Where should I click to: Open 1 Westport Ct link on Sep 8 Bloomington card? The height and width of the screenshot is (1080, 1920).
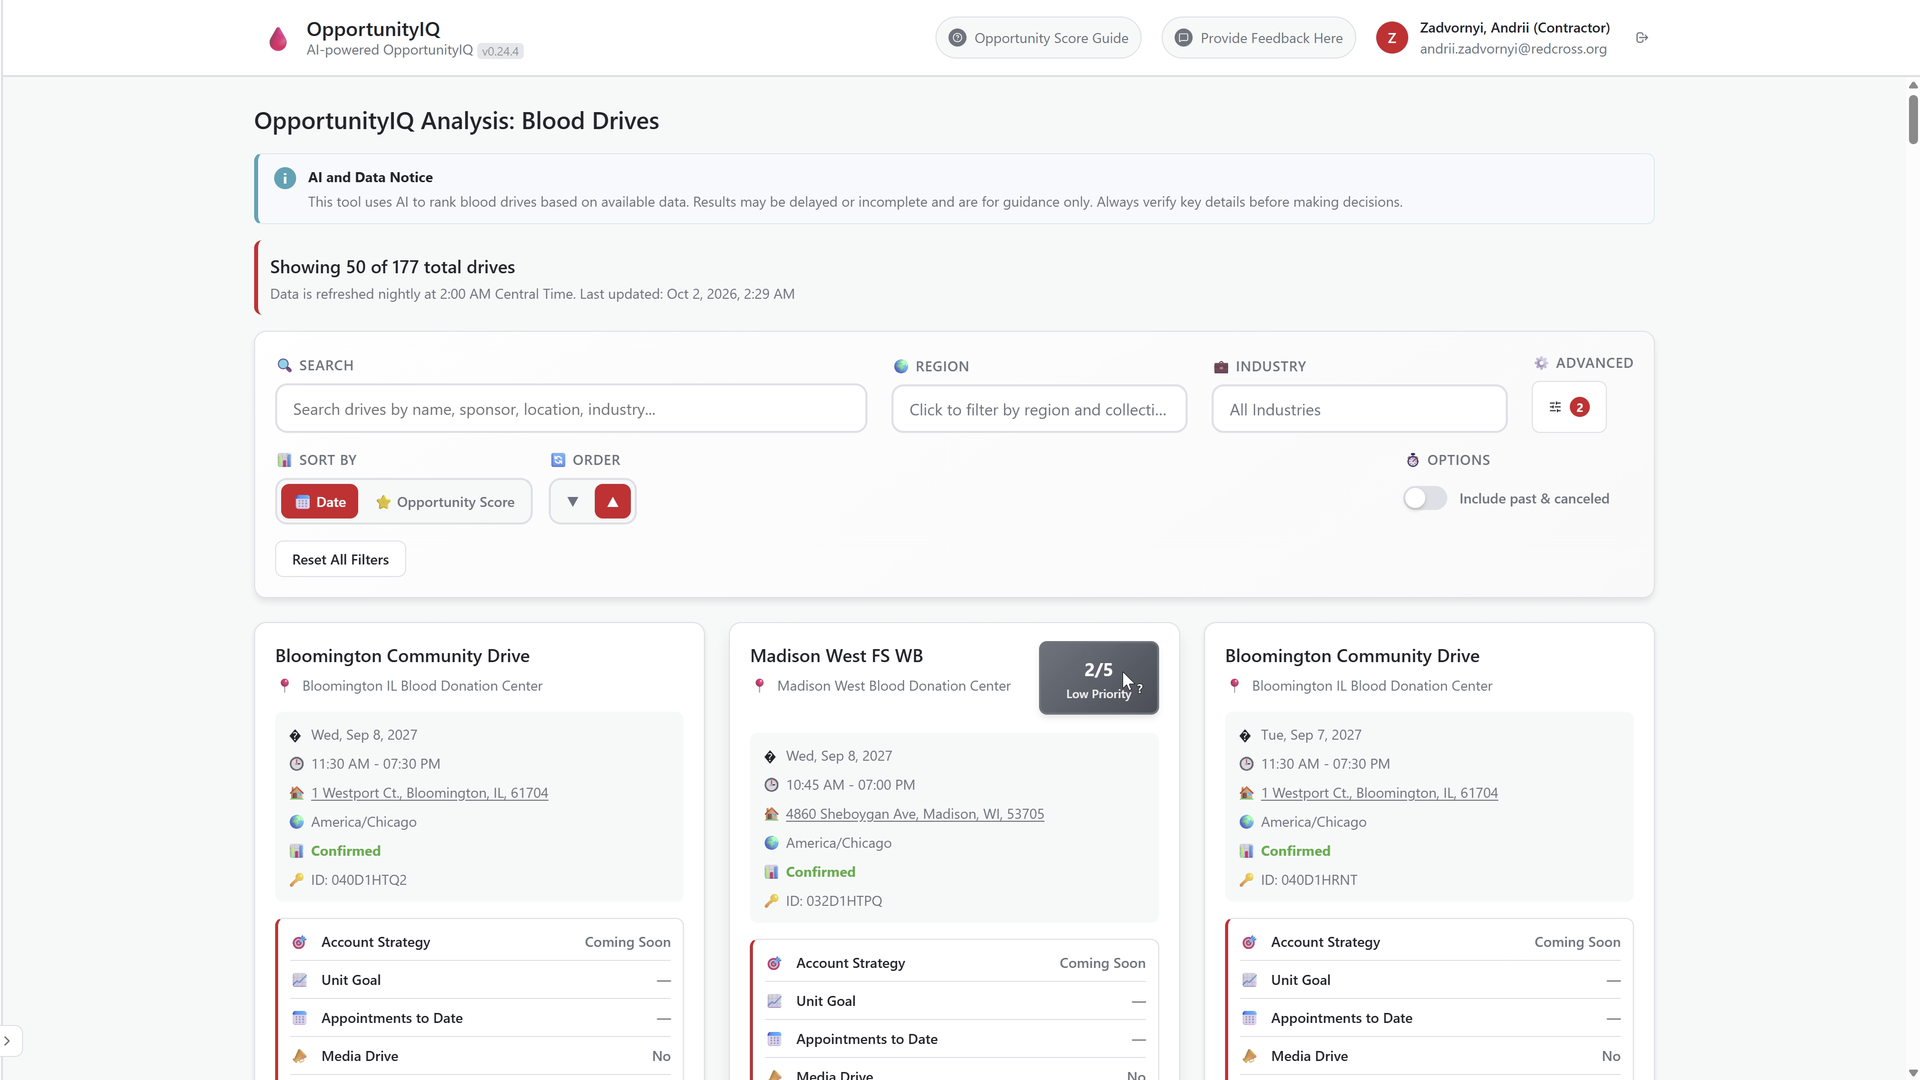pos(430,793)
